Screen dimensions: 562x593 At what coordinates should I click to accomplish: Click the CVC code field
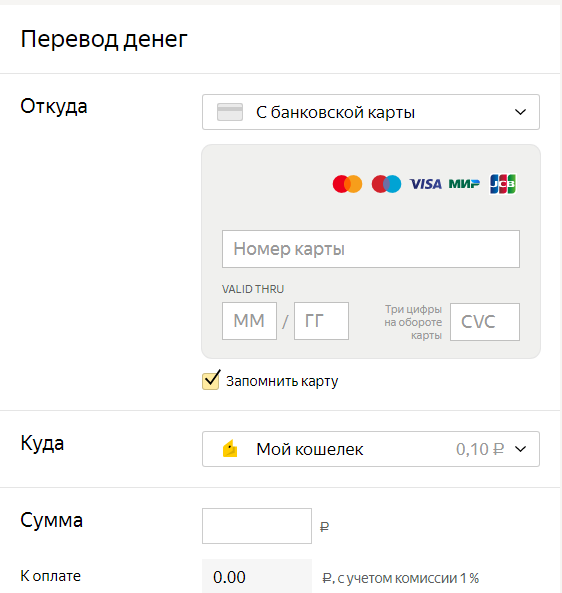point(485,322)
